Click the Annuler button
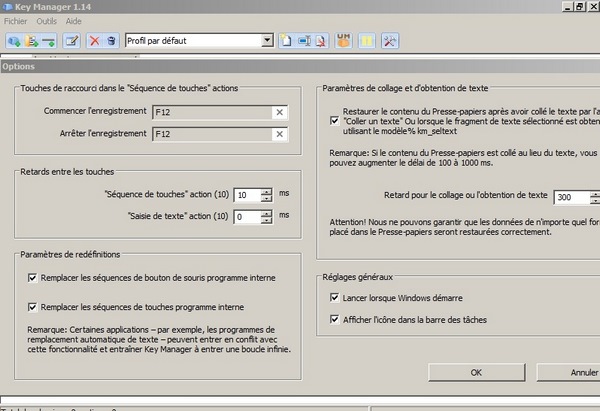This screenshot has height=411, width=600. (x=569, y=373)
